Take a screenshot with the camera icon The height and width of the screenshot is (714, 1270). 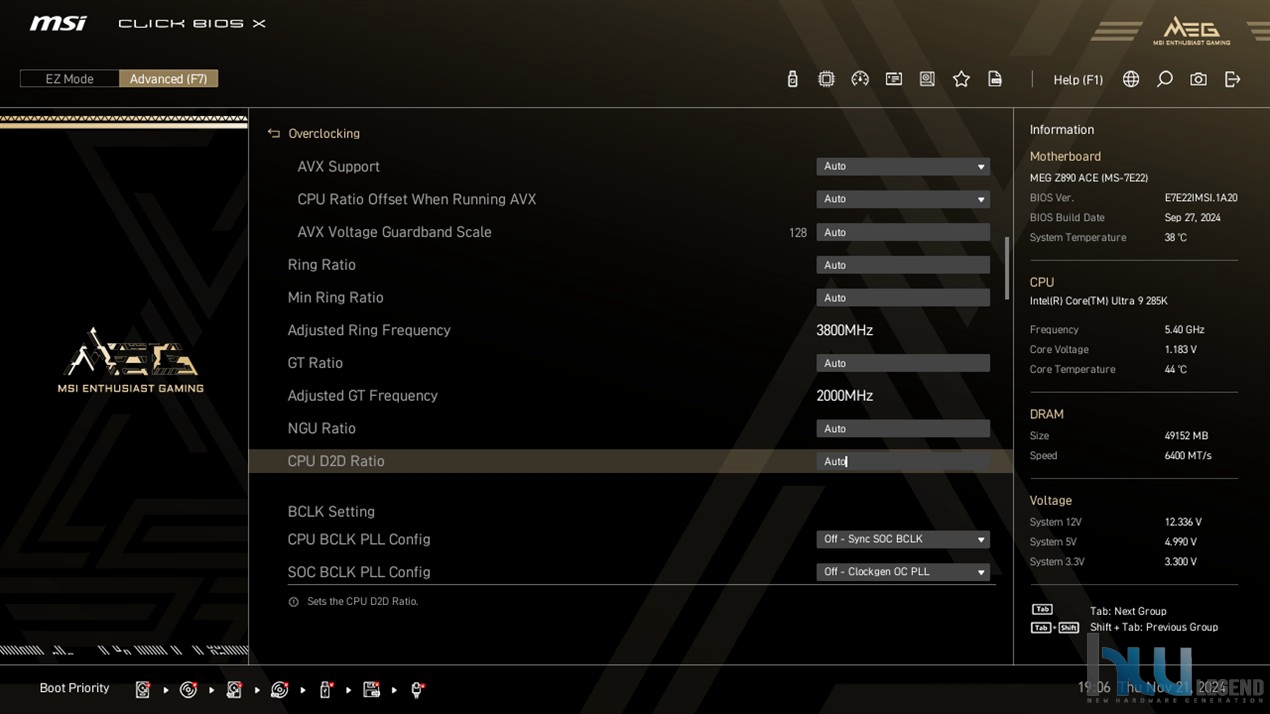pos(1198,79)
